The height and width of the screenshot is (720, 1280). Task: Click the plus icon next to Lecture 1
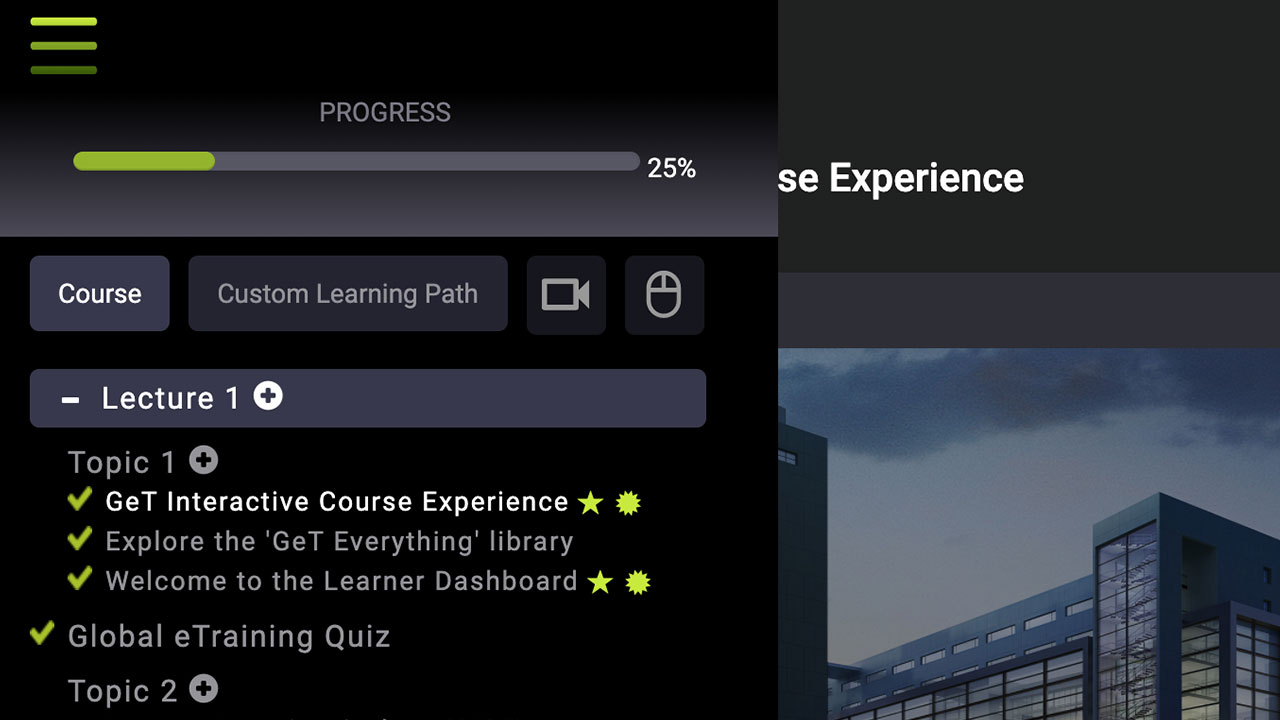coord(268,396)
